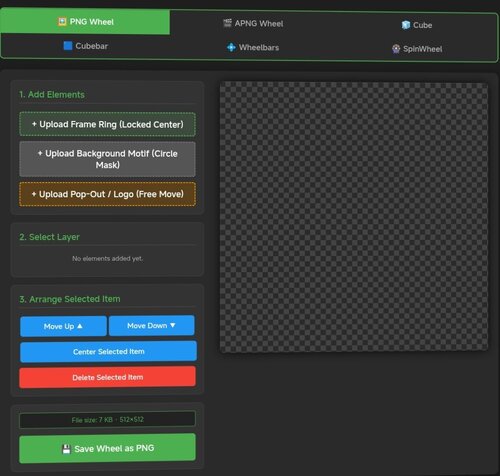Image resolution: width=500 pixels, height=476 pixels.
Task: Click the 'No elements added yet.' text
Action: pyautogui.click(x=107, y=258)
